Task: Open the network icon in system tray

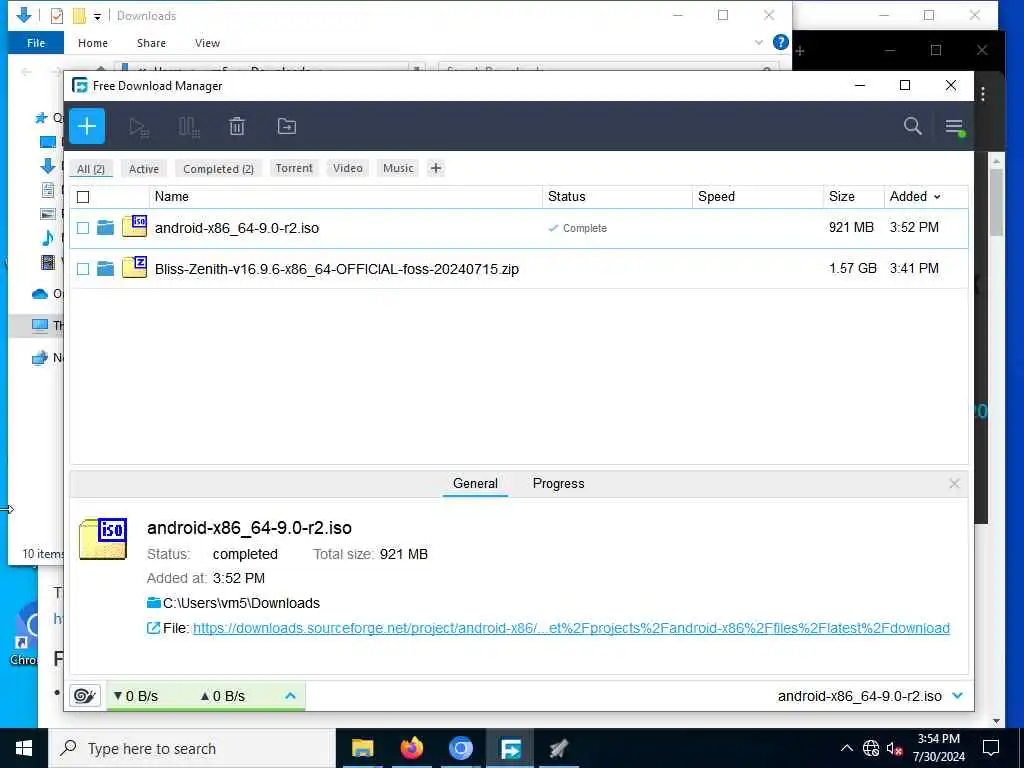Action: [871, 748]
